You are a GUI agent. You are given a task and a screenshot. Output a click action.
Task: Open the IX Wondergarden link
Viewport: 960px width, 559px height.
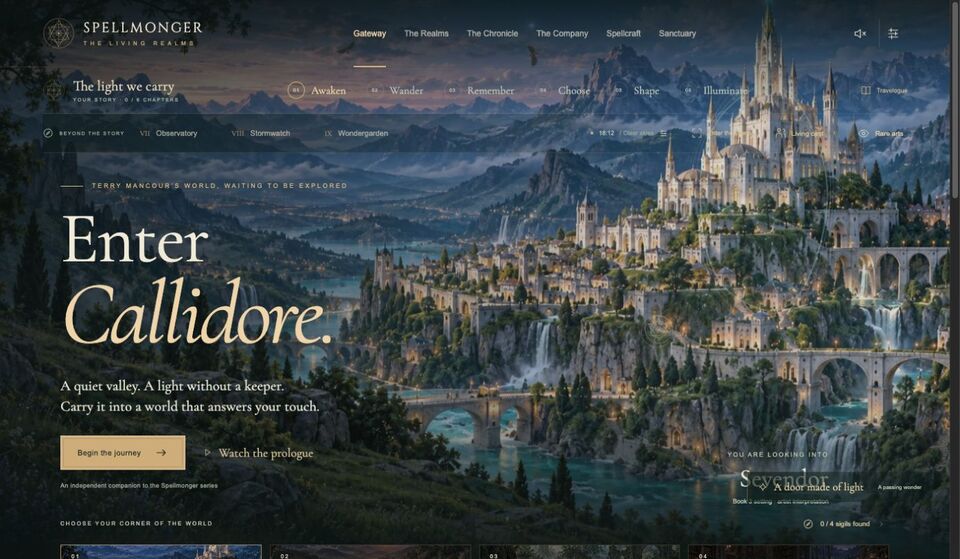[x=356, y=133]
